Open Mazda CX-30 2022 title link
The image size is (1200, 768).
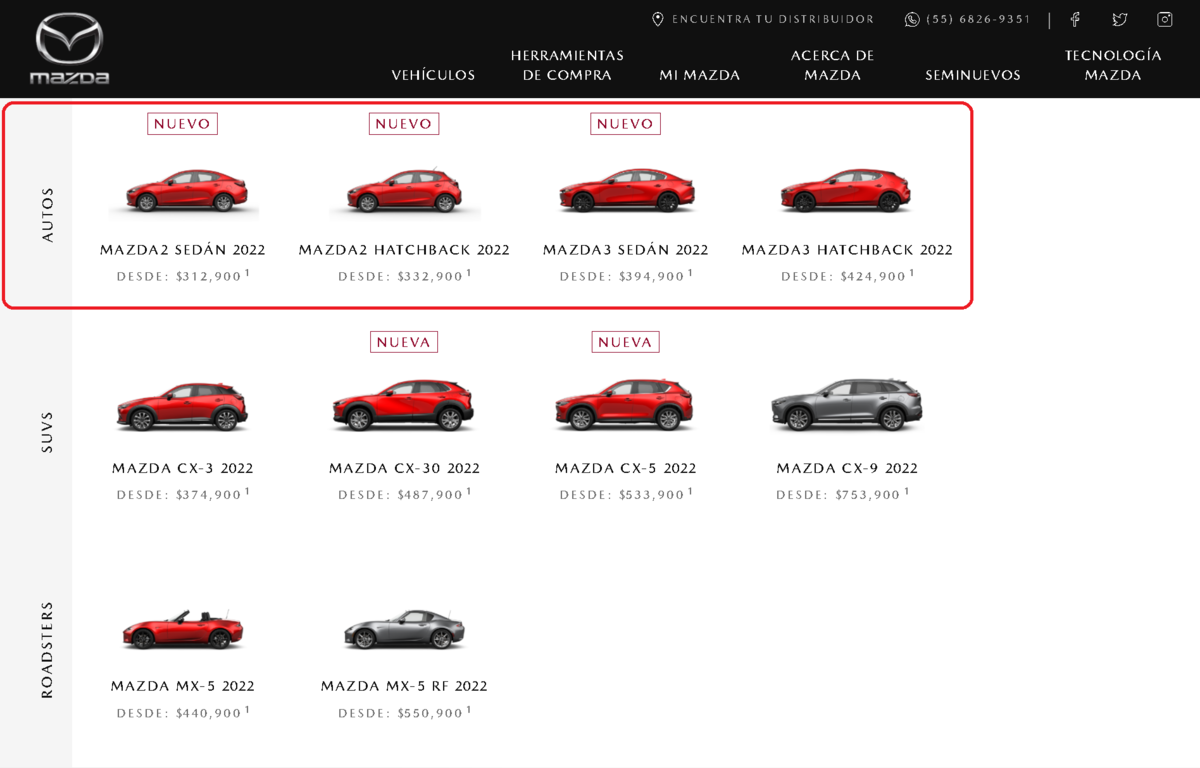404,468
